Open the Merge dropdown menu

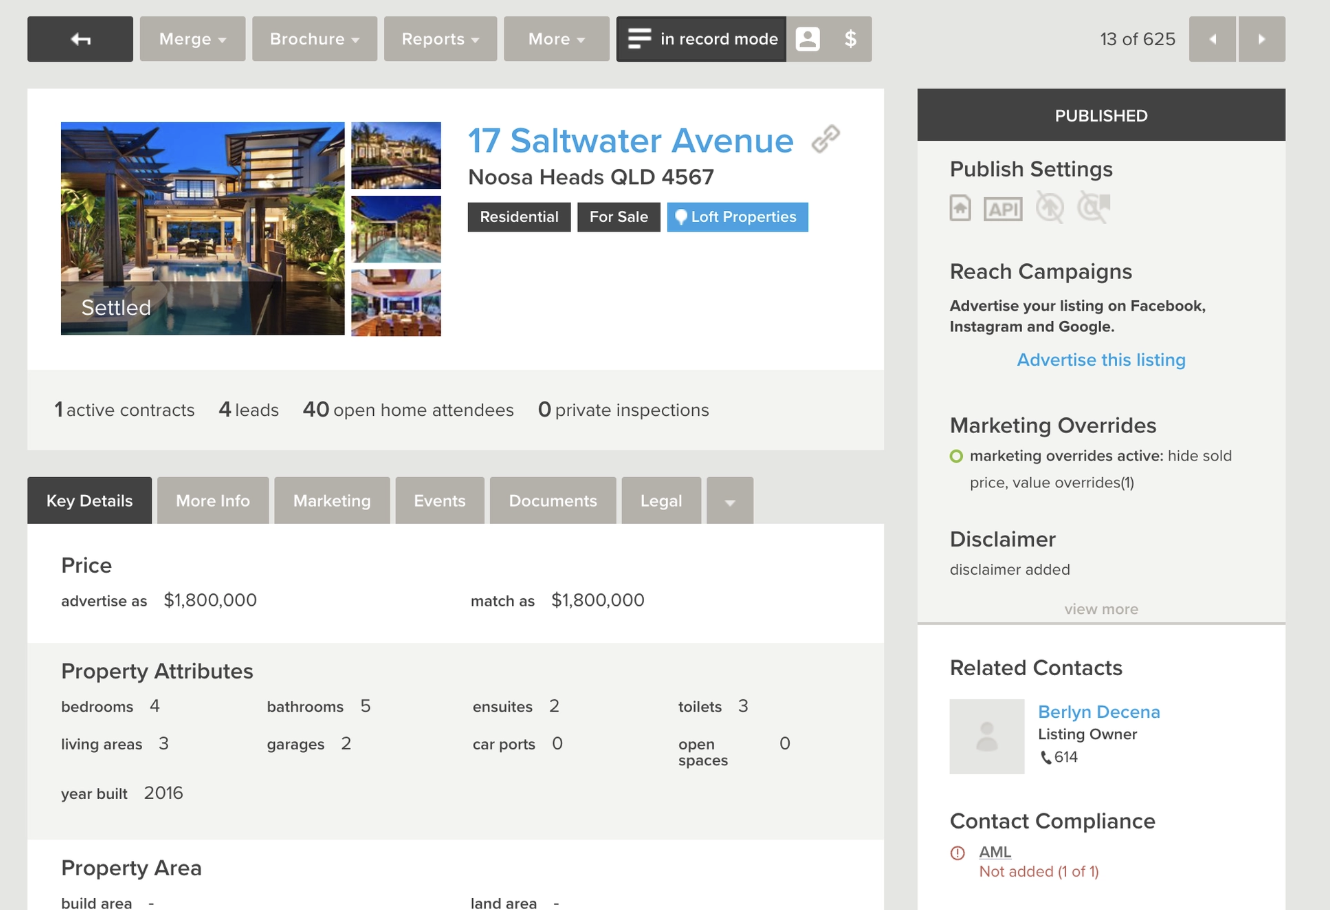192,39
